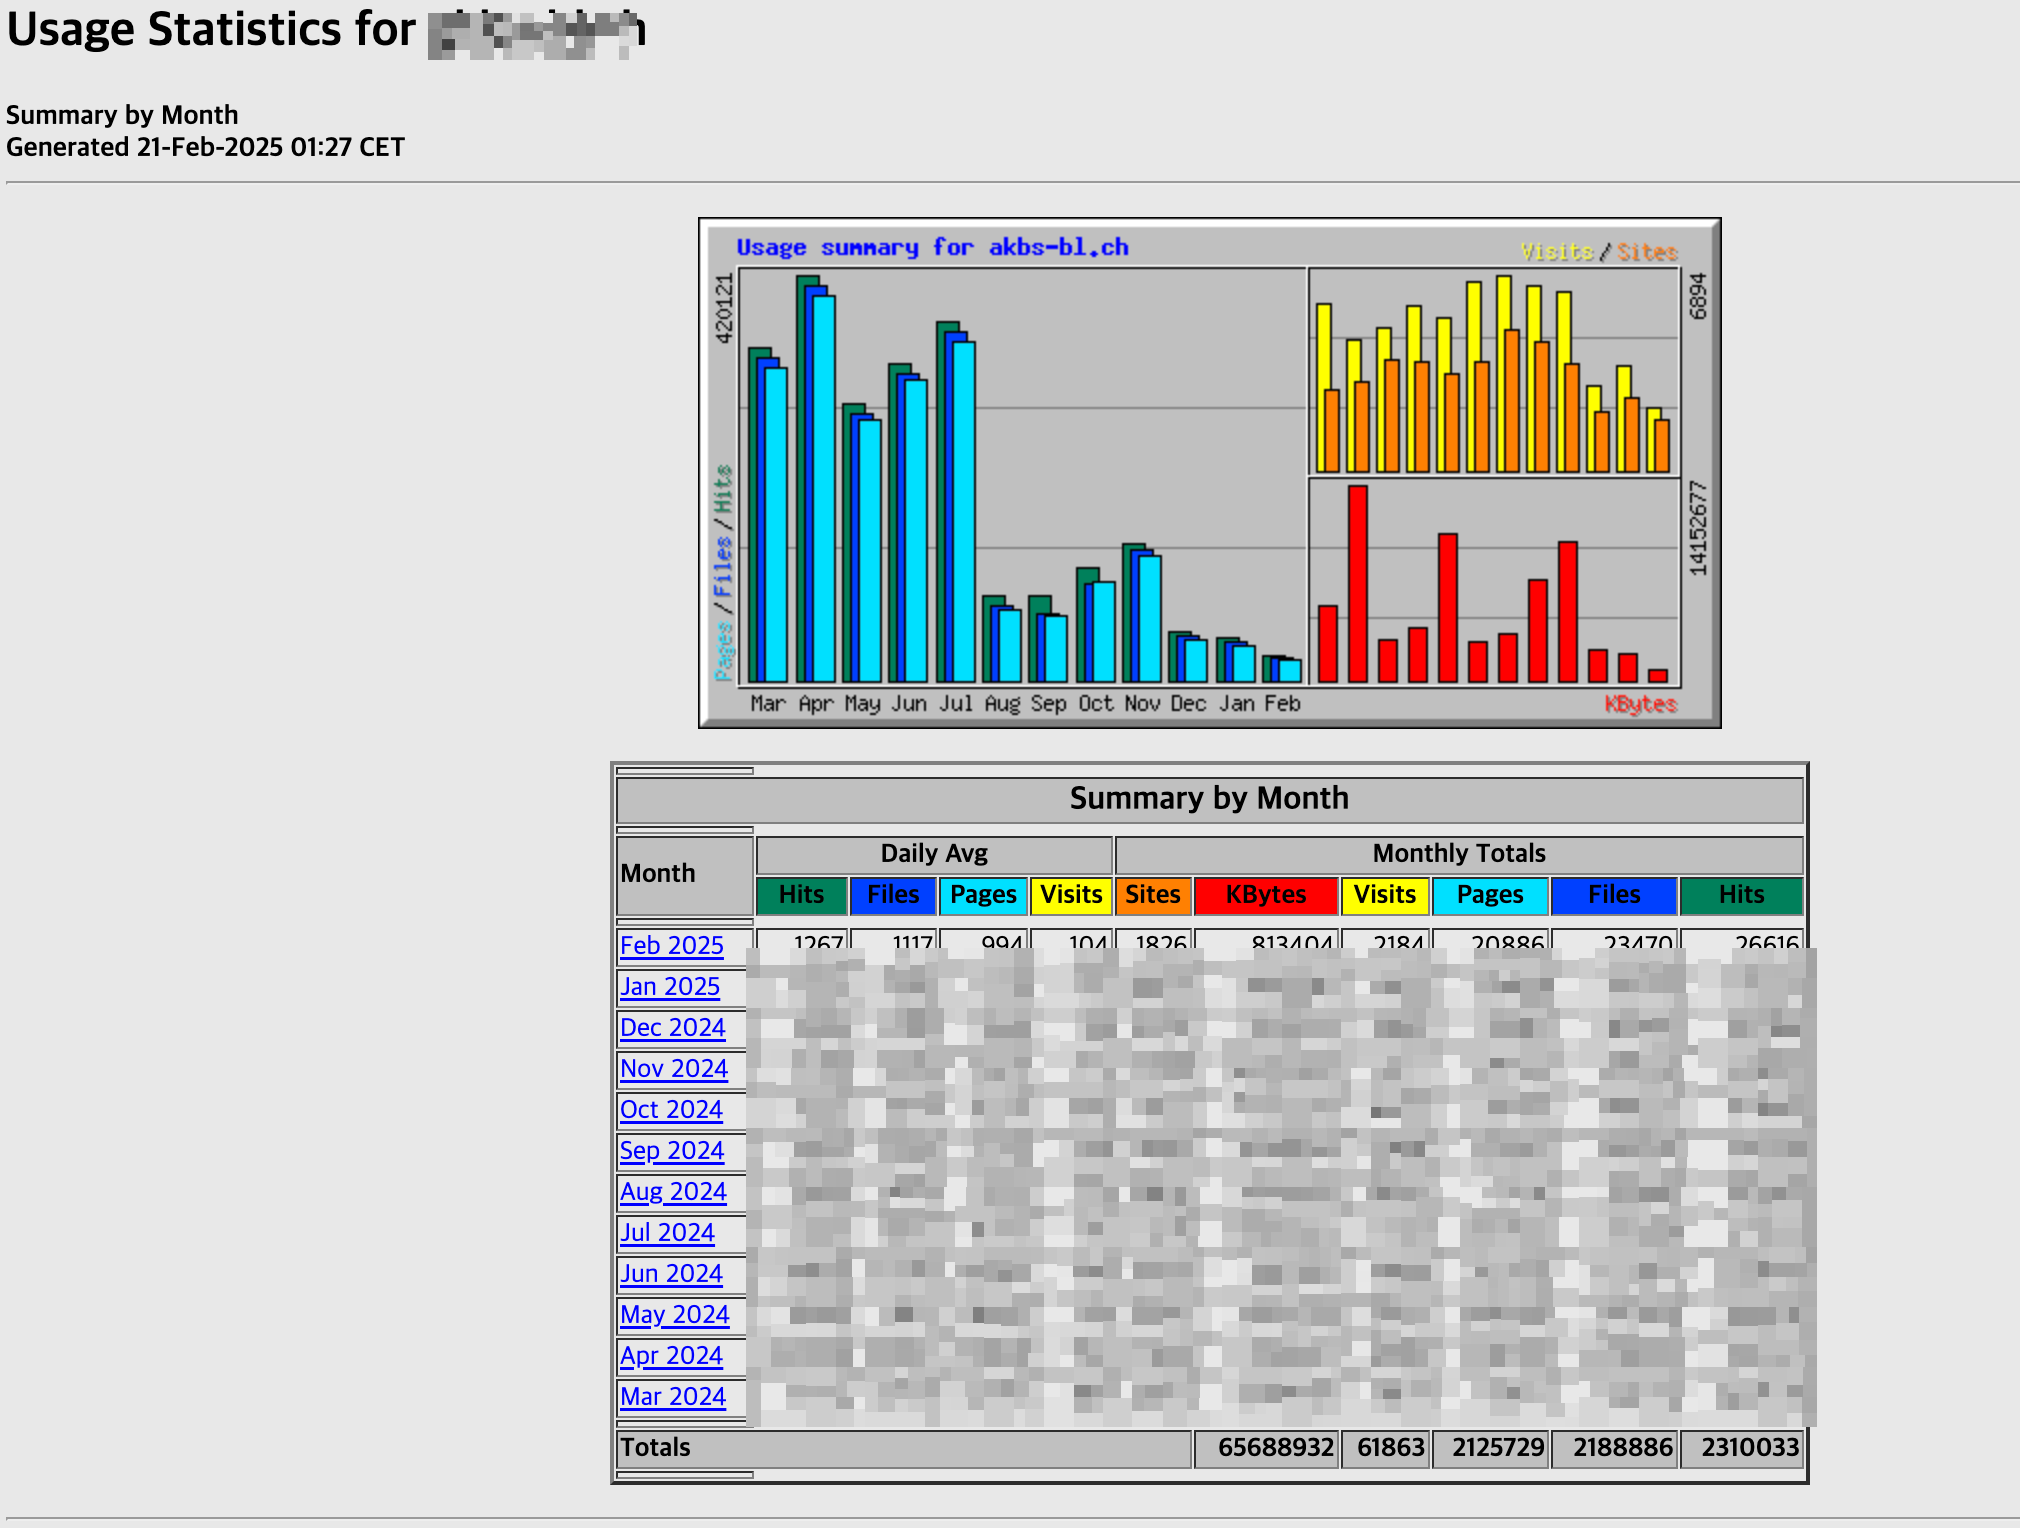The height and width of the screenshot is (1528, 2020).
Task: Click the red KBytes column header
Action: click(x=1265, y=895)
